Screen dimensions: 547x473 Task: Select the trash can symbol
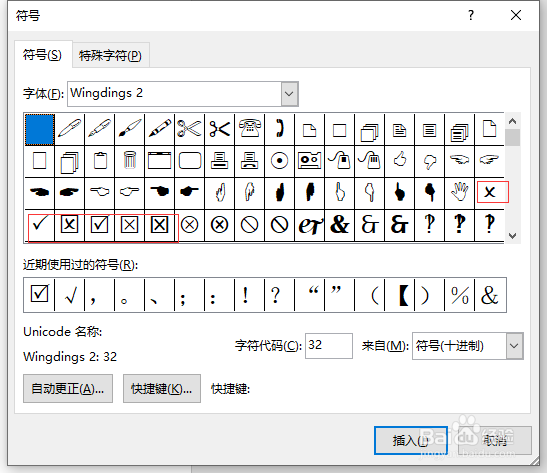[x=129, y=161]
